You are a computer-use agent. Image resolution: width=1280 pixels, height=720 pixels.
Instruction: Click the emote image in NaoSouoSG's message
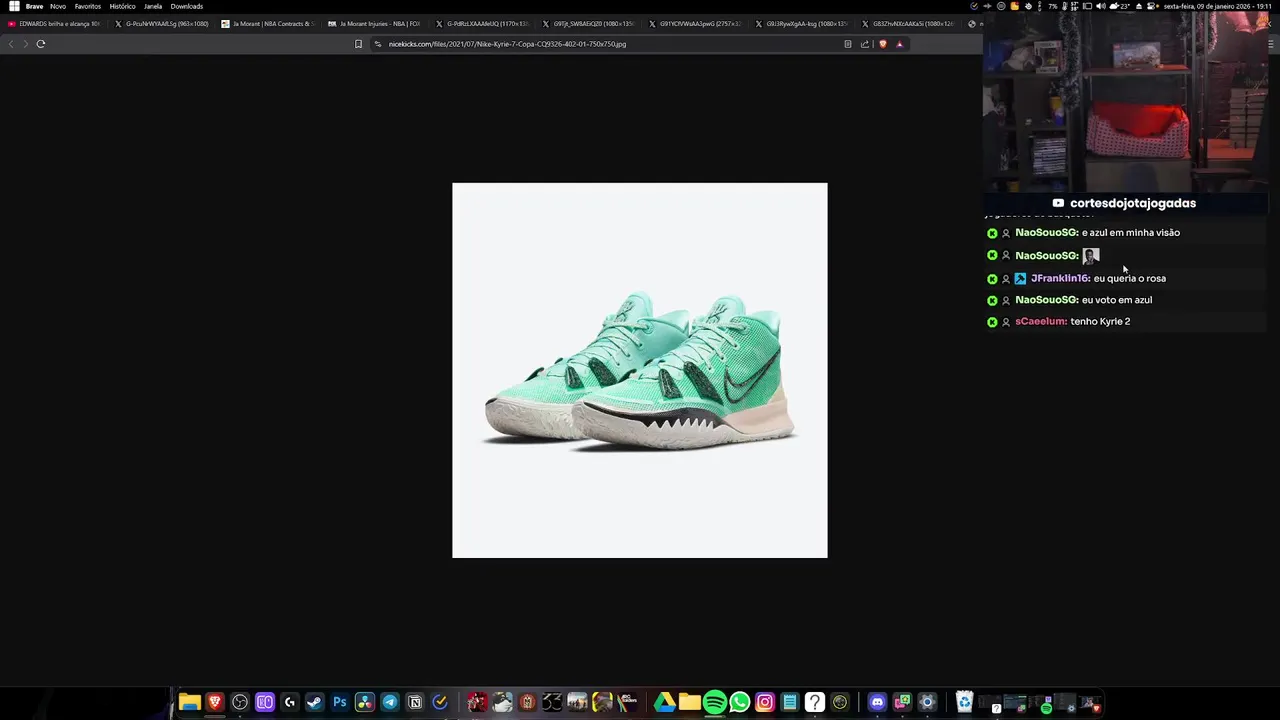[1091, 256]
